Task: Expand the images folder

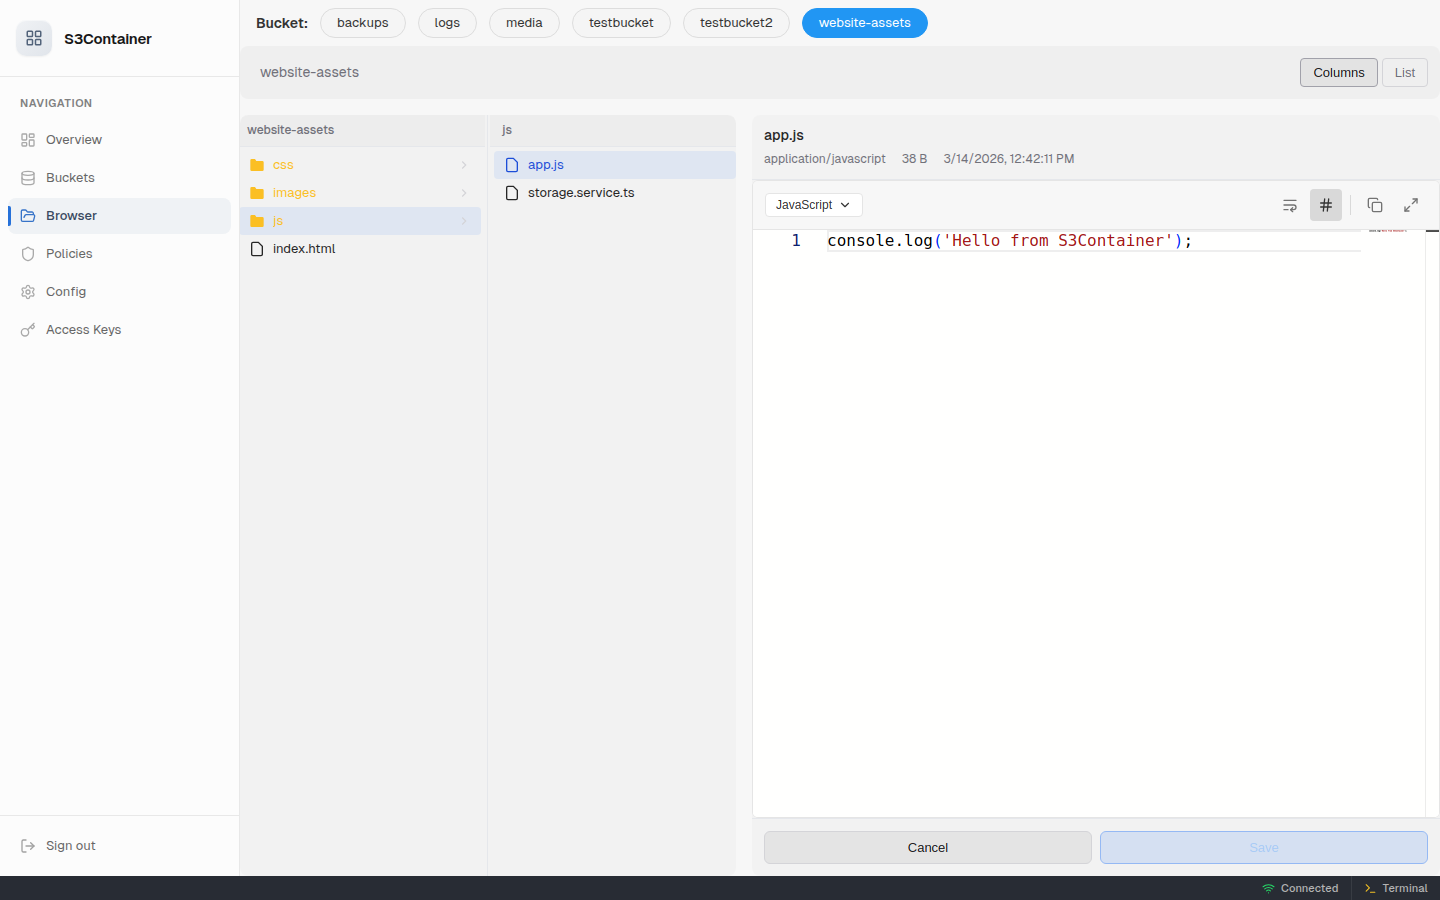Action: tap(295, 192)
